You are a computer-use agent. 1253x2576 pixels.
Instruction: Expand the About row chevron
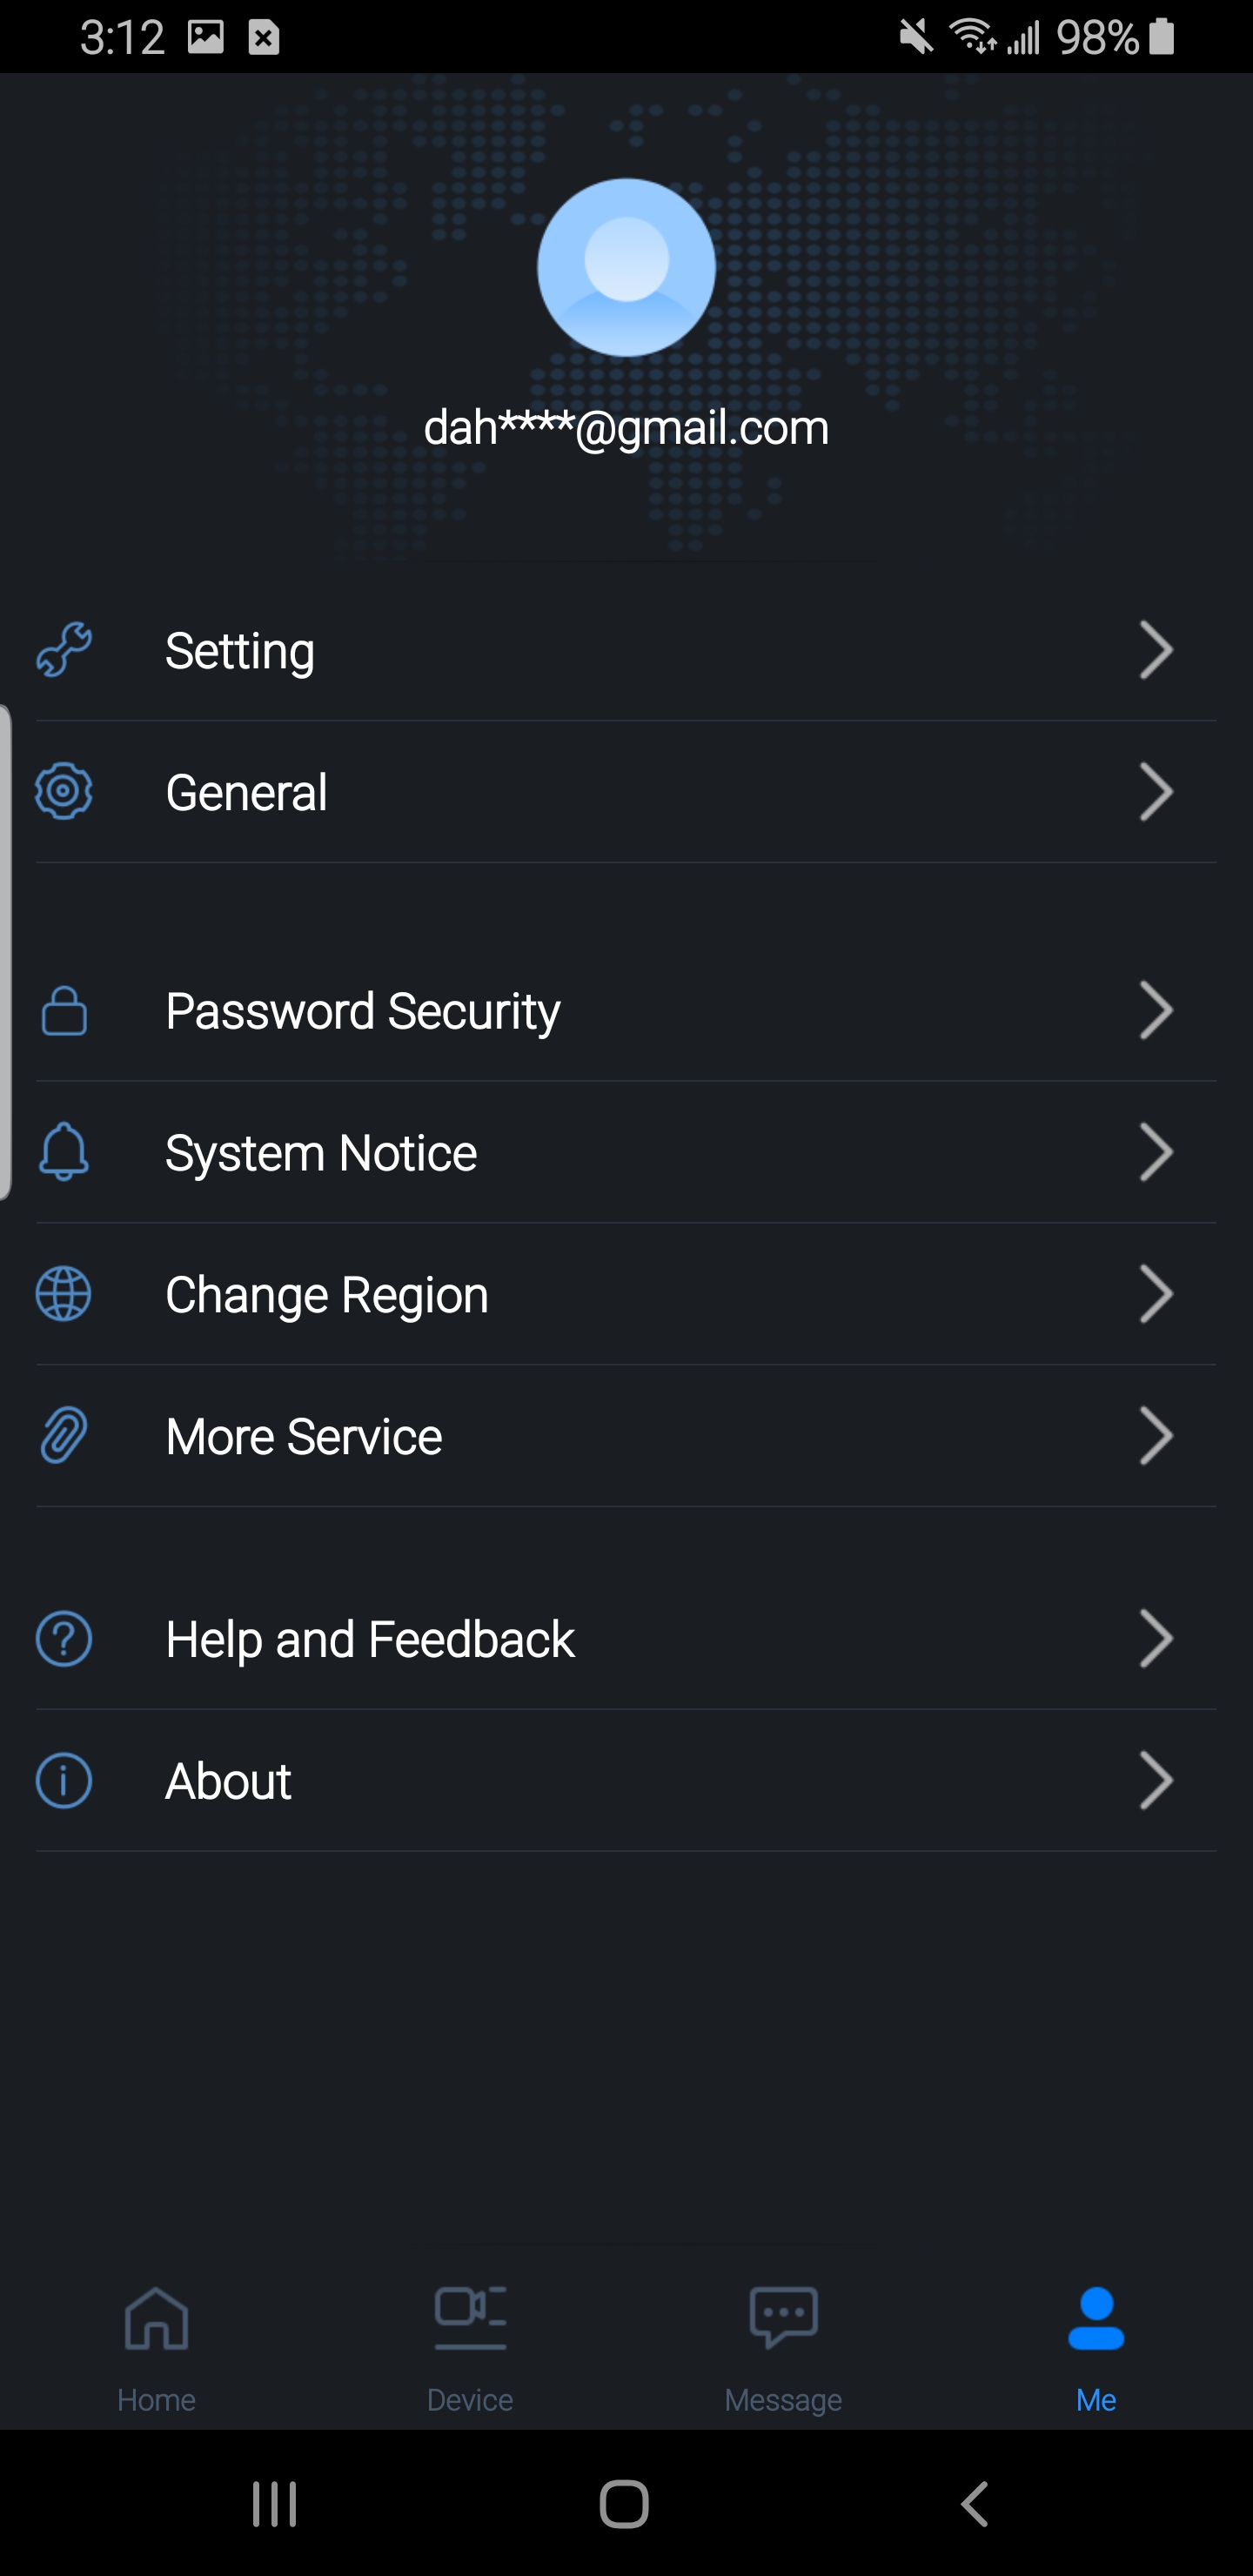(x=1155, y=1781)
